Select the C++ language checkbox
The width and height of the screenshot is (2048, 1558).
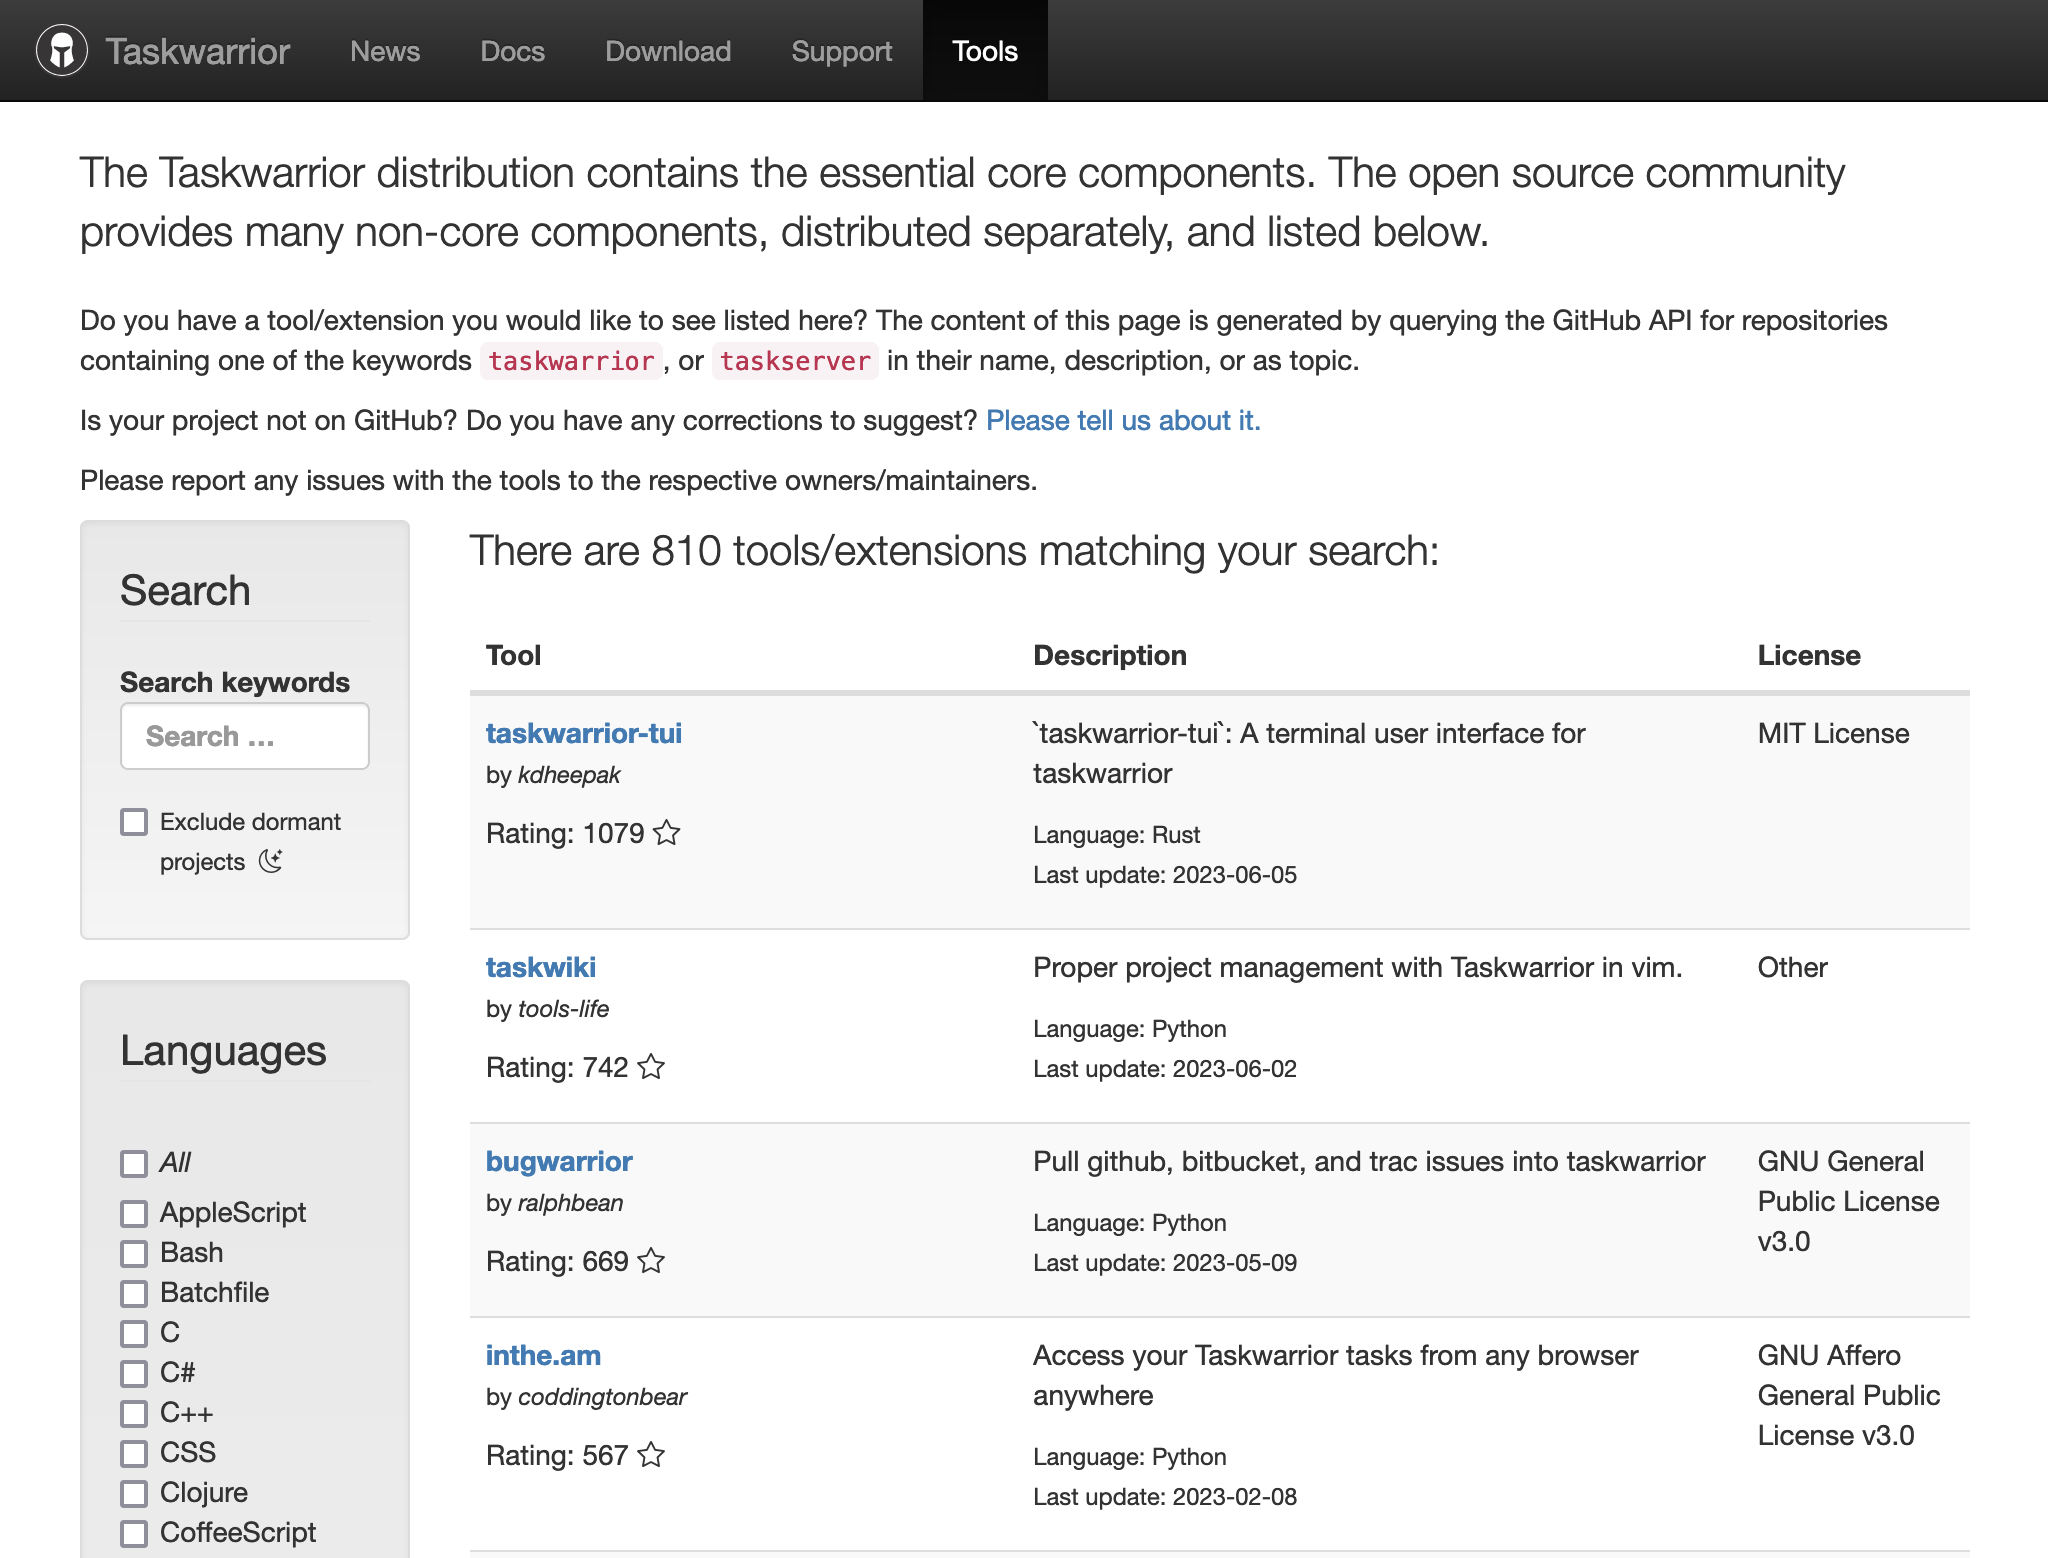134,1413
